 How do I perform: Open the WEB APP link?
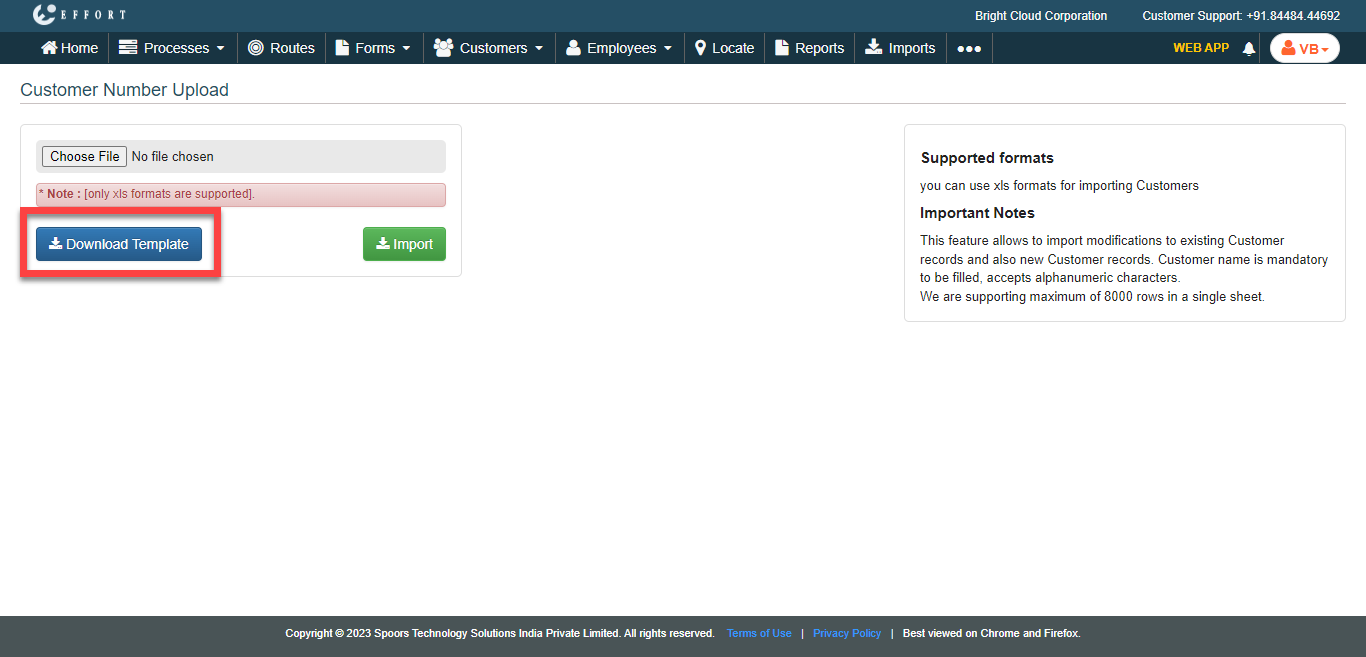[1200, 47]
